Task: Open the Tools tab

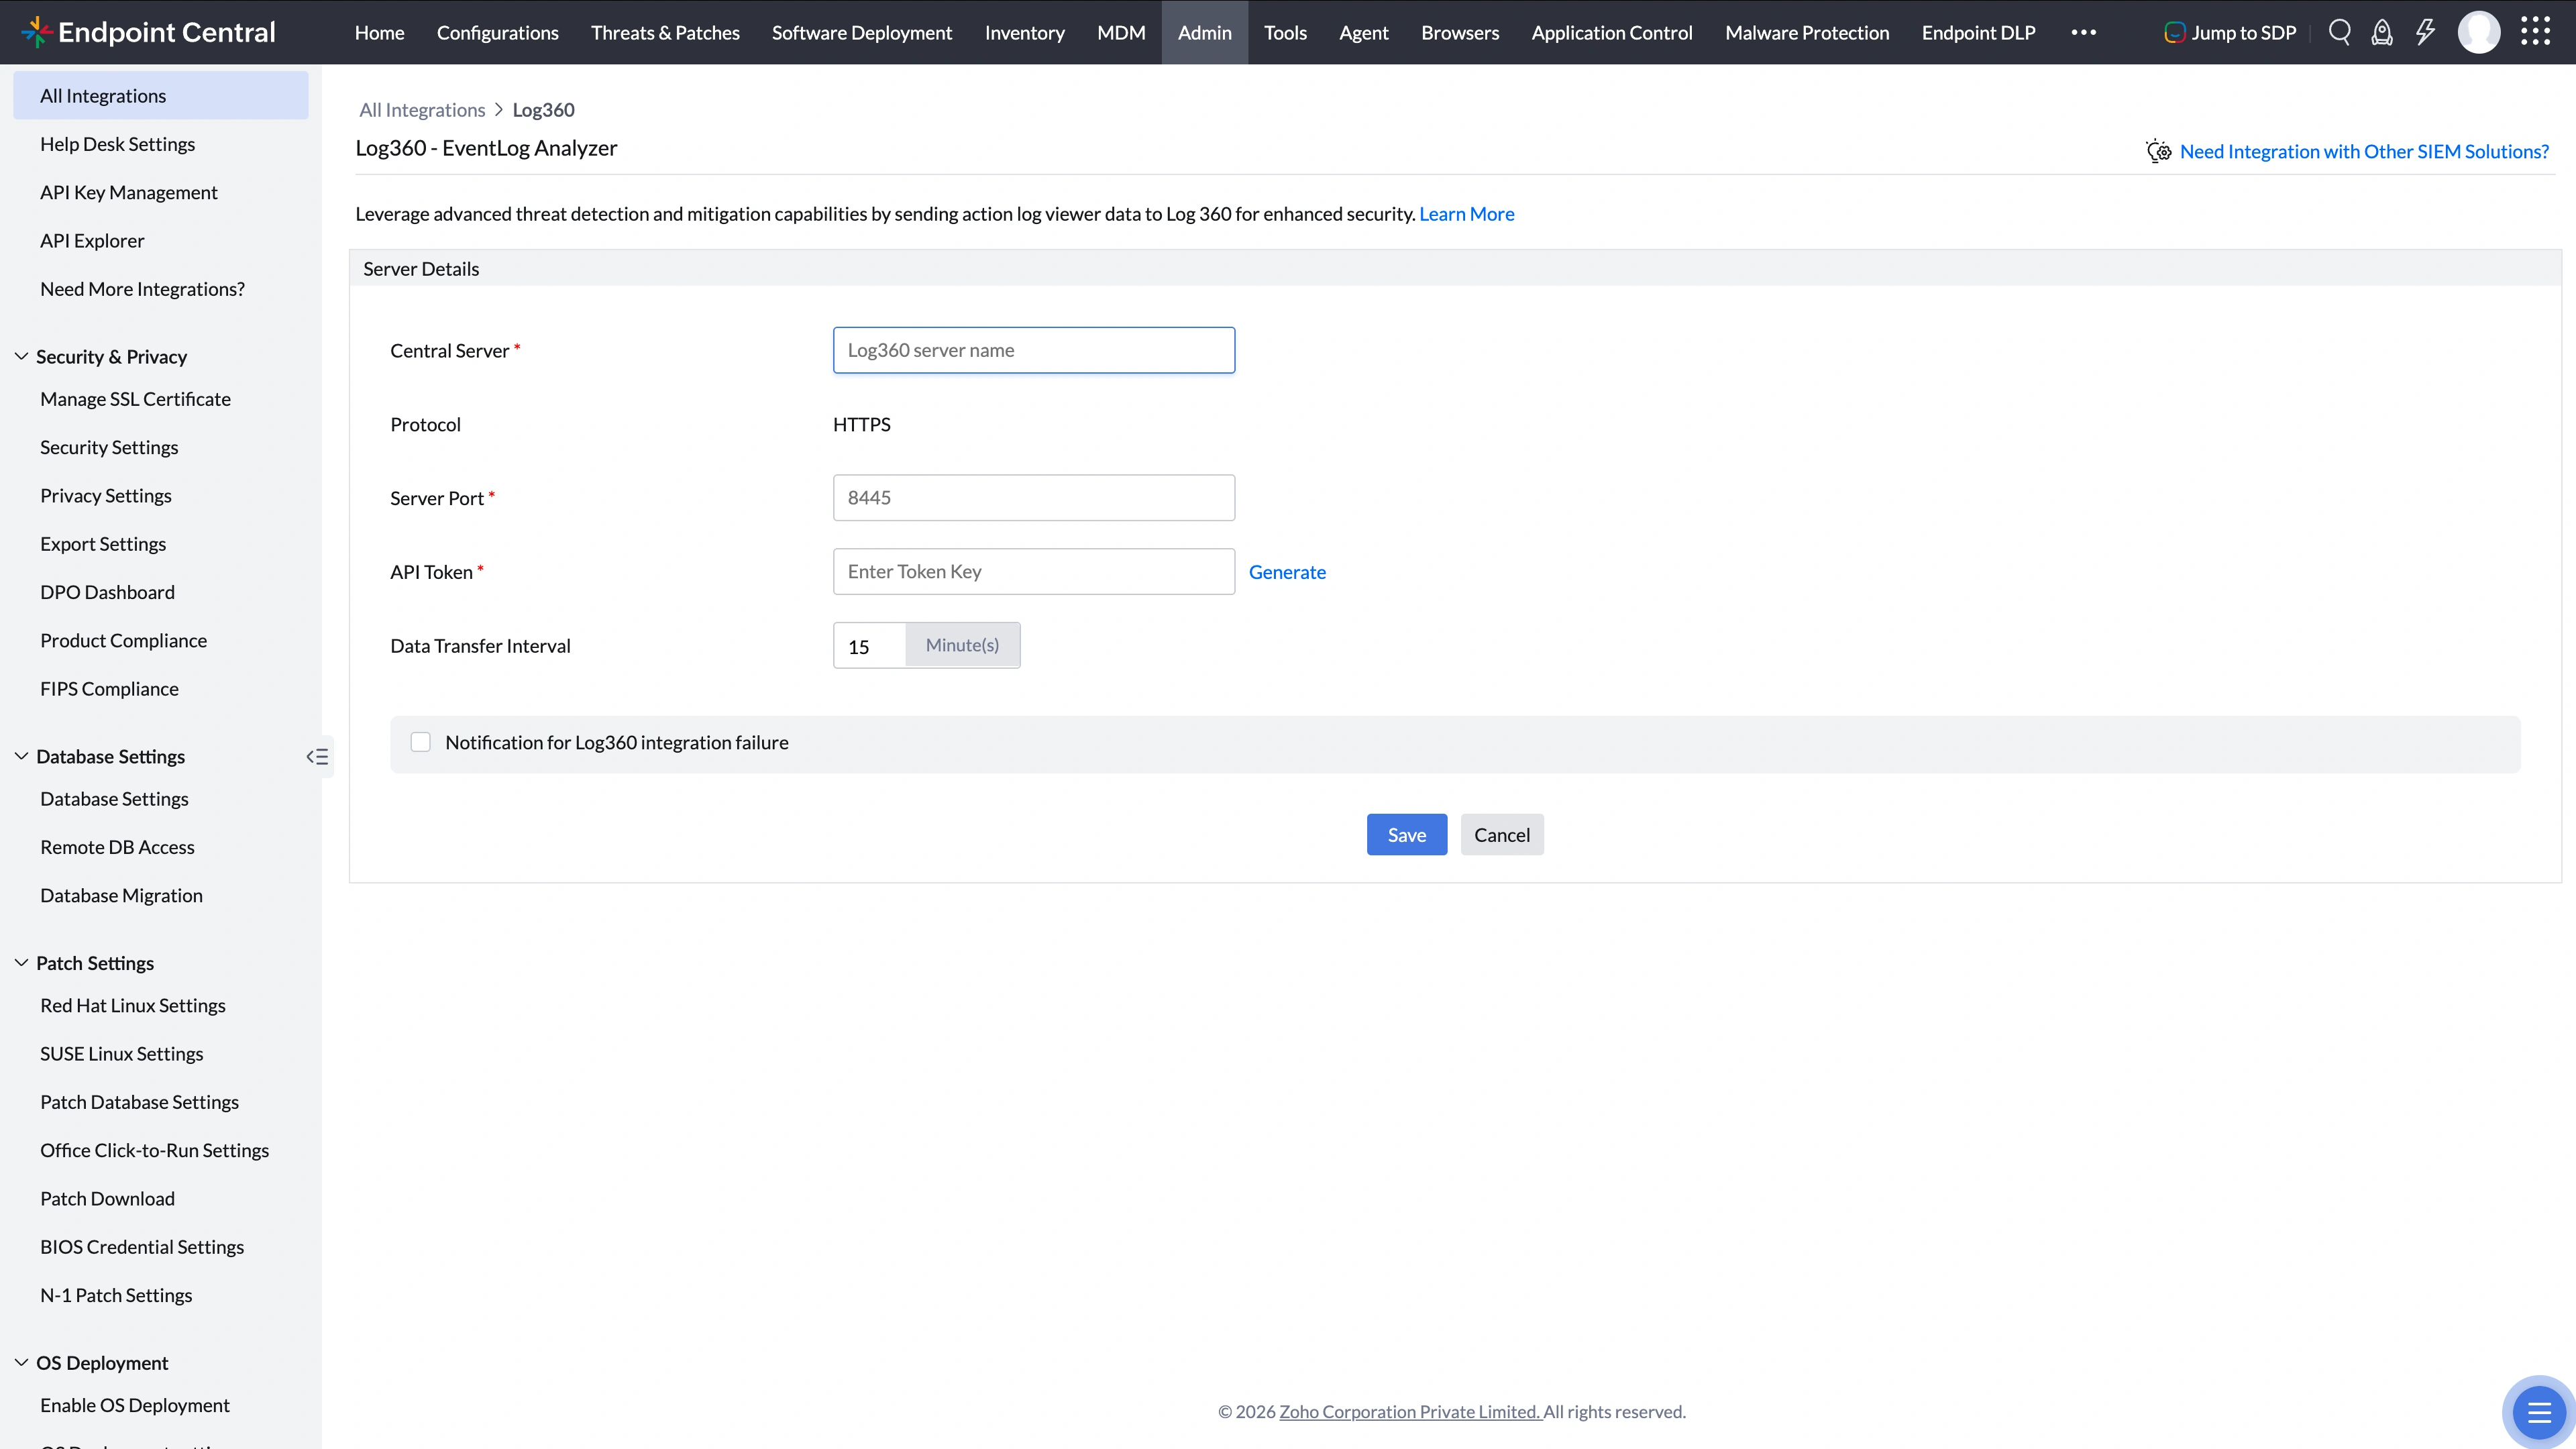Action: coord(1285,32)
